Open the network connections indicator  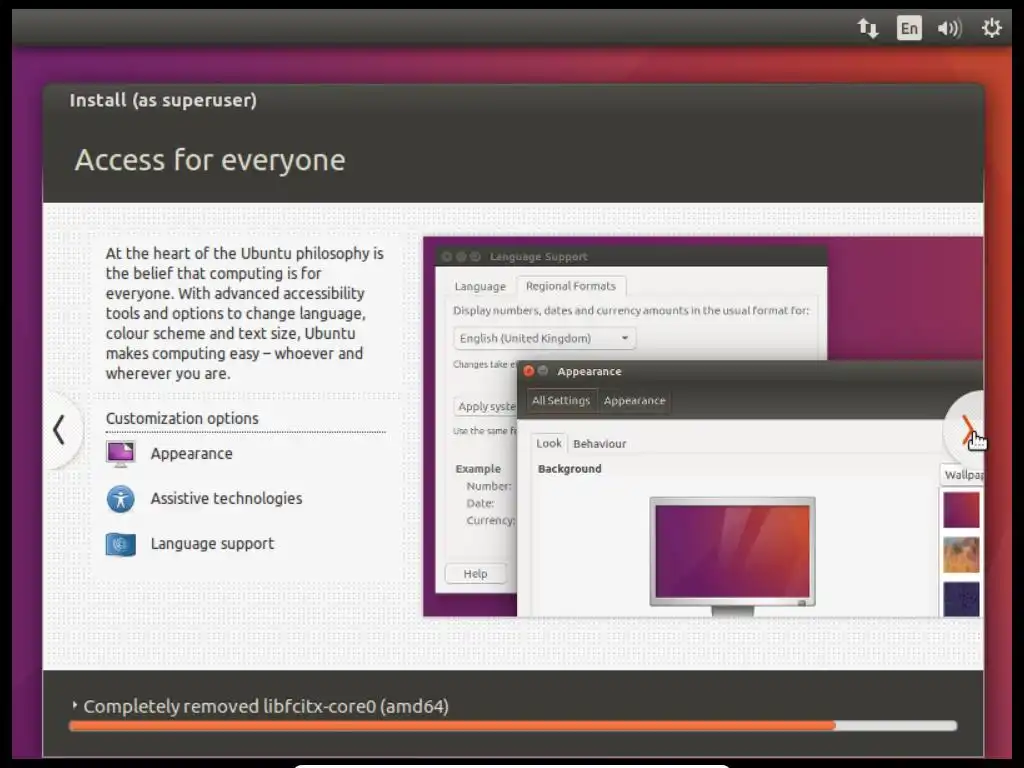(867, 28)
